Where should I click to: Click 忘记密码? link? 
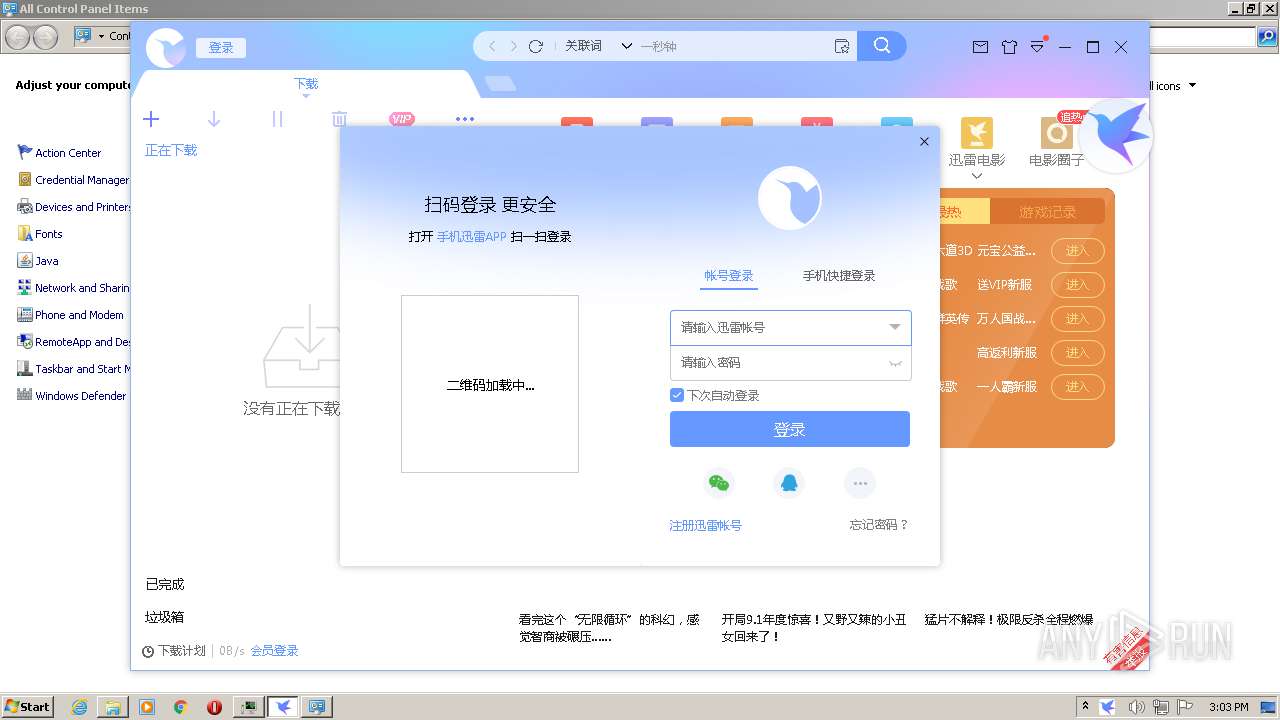click(x=879, y=525)
